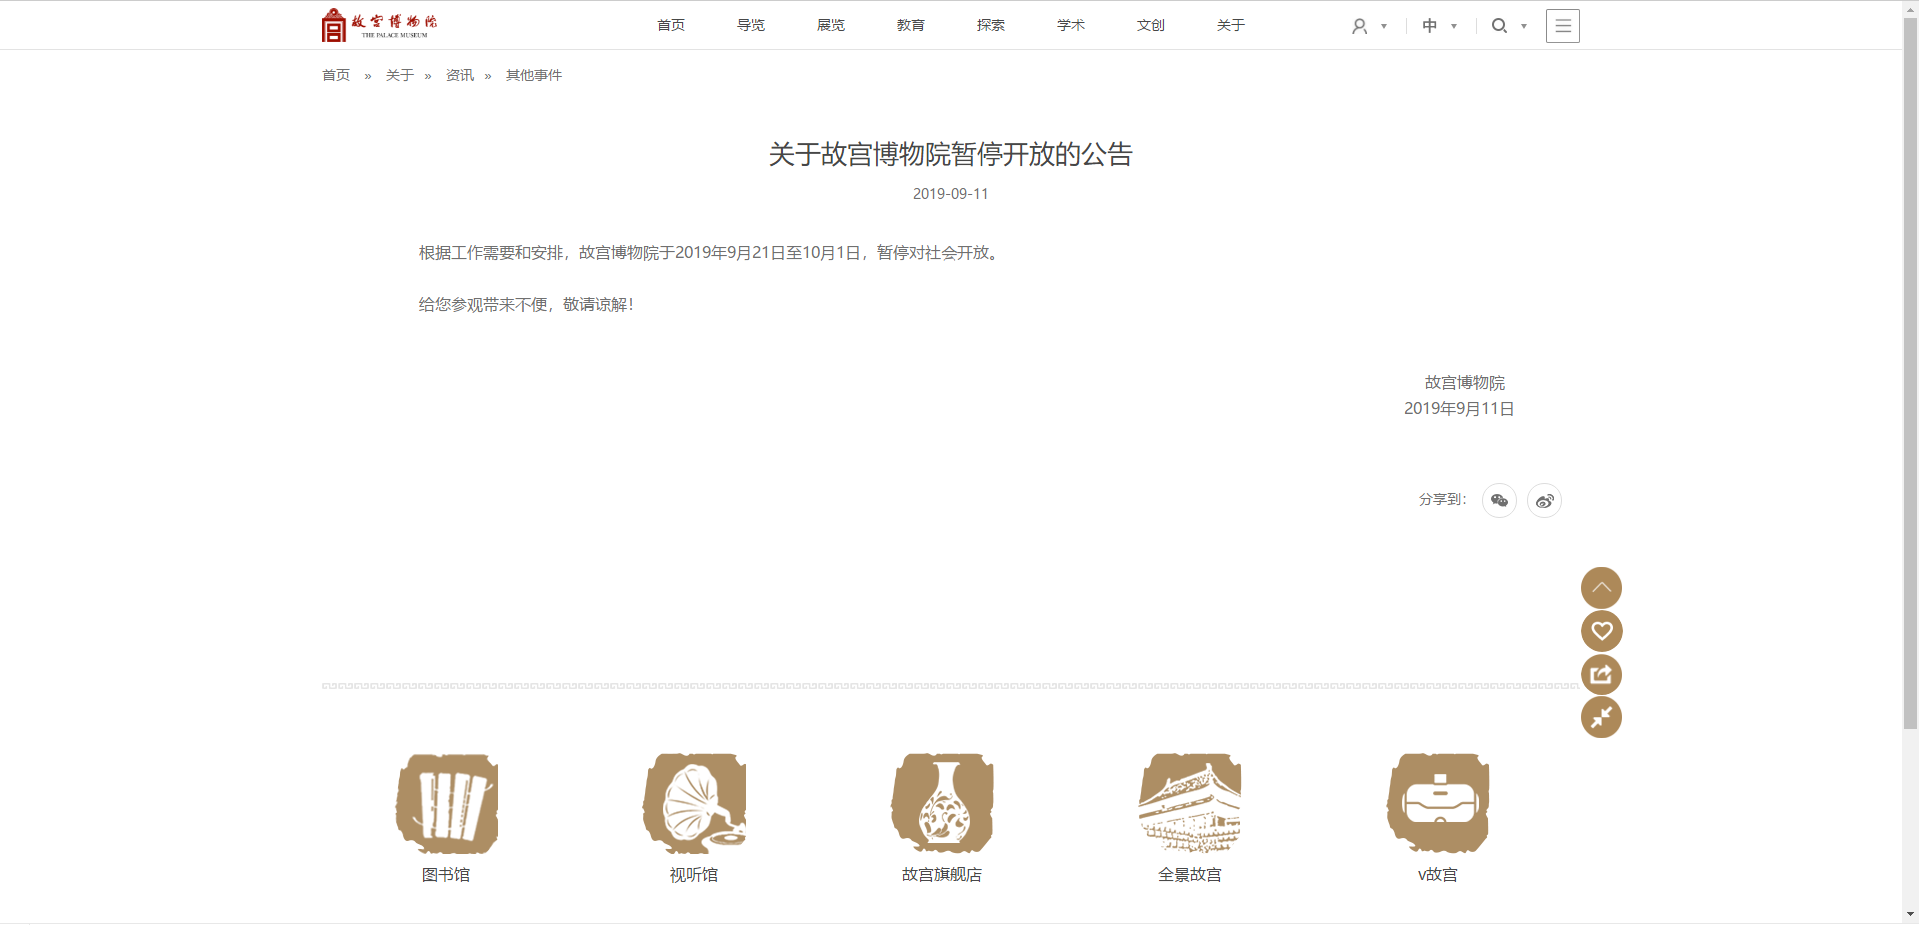Open the hamburger menu icon
Image resolution: width=1919 pixels, height=925 pixels.
1562,26
